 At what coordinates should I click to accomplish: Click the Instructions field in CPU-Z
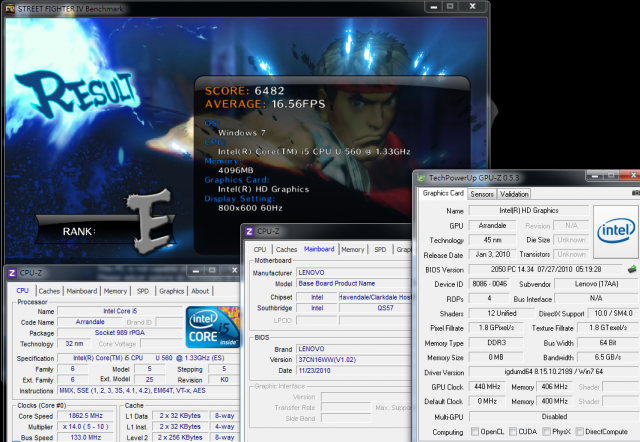pos(148,391)
